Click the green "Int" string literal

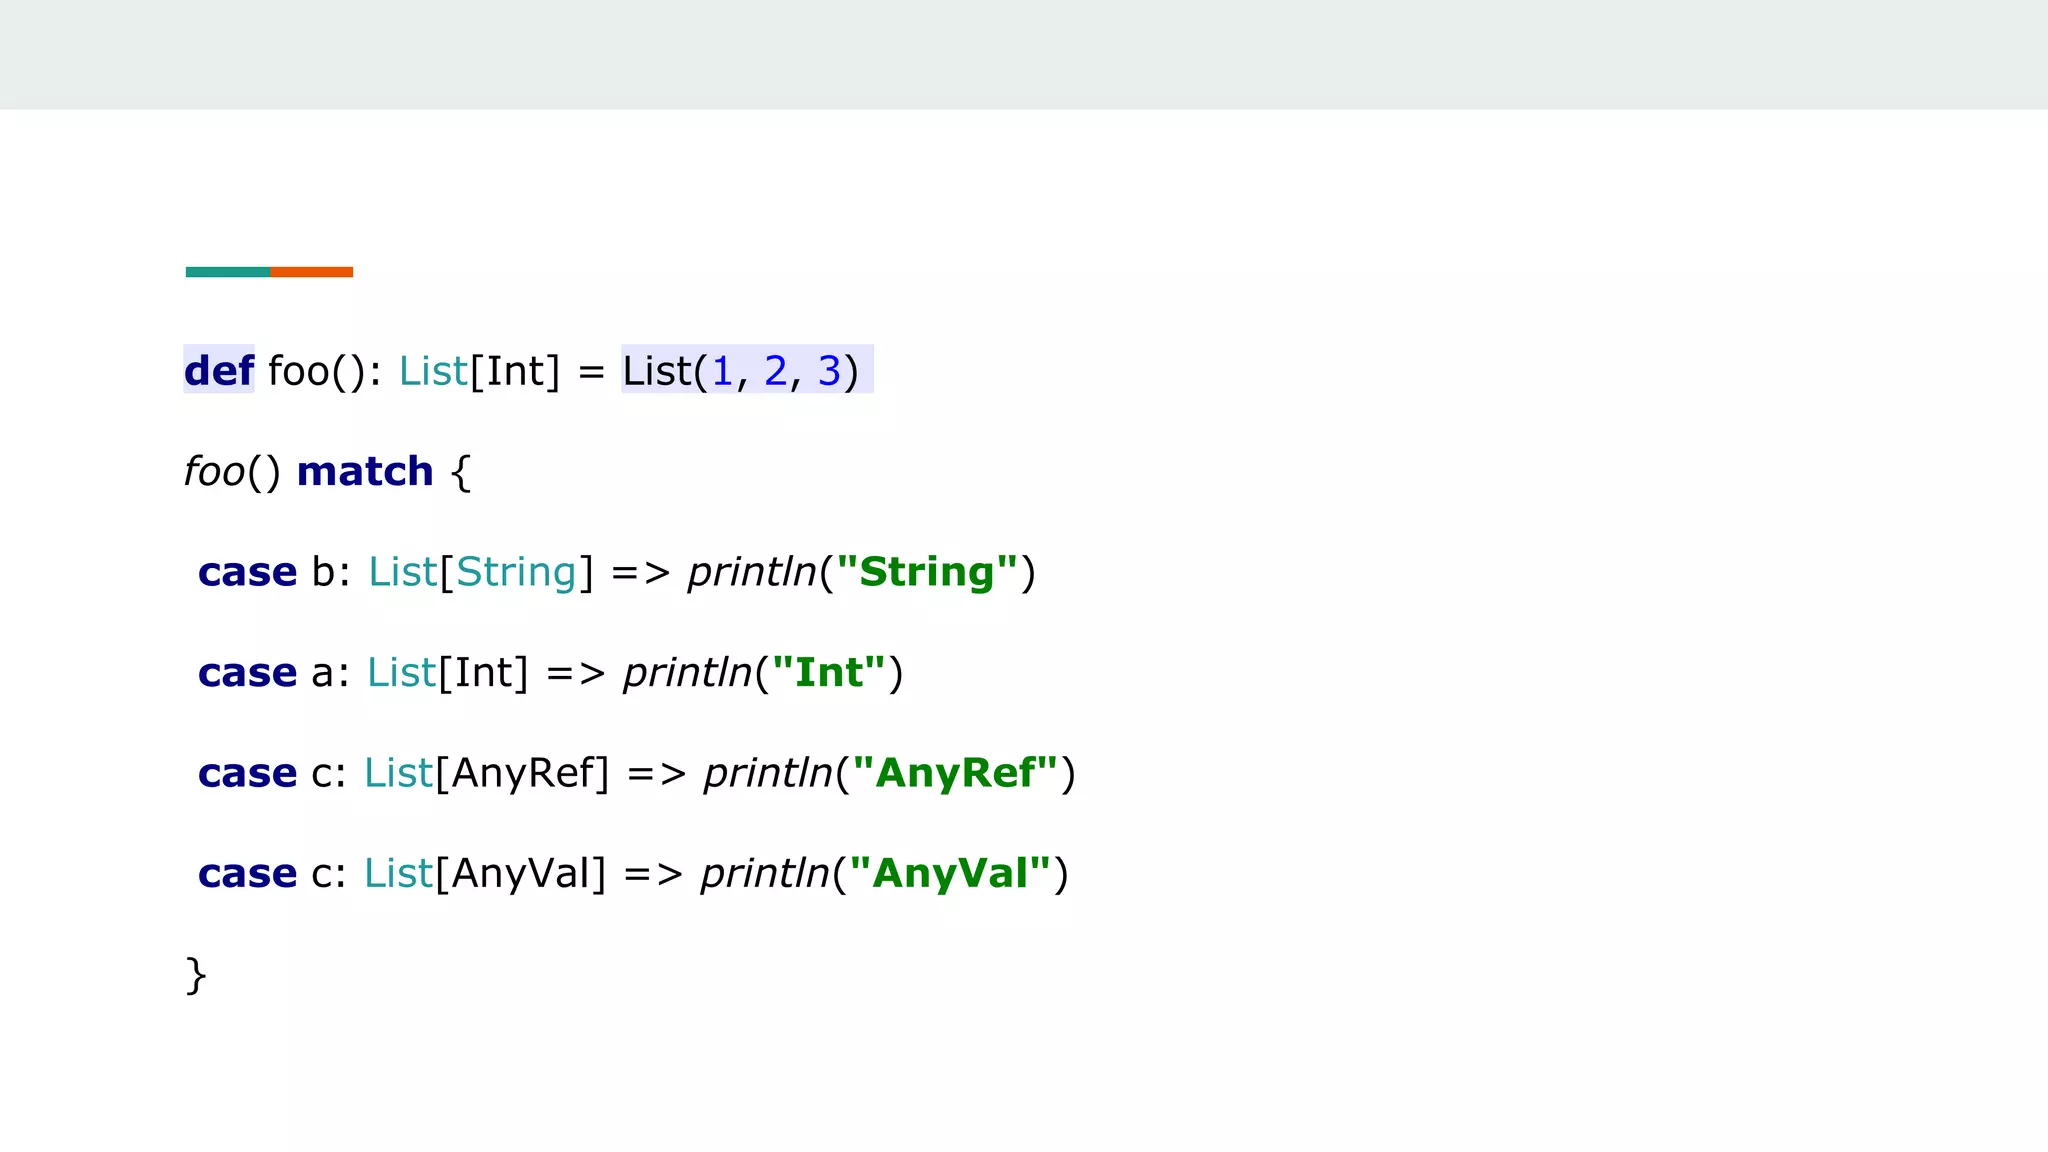pos(829,672)
